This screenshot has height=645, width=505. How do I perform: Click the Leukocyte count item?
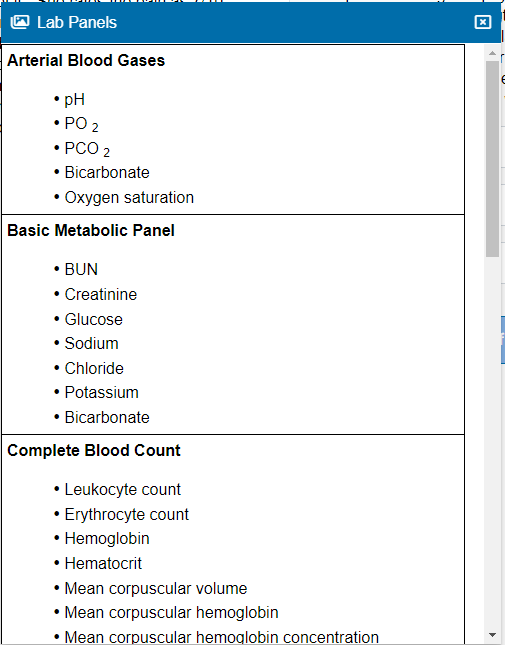pos(123,490)
